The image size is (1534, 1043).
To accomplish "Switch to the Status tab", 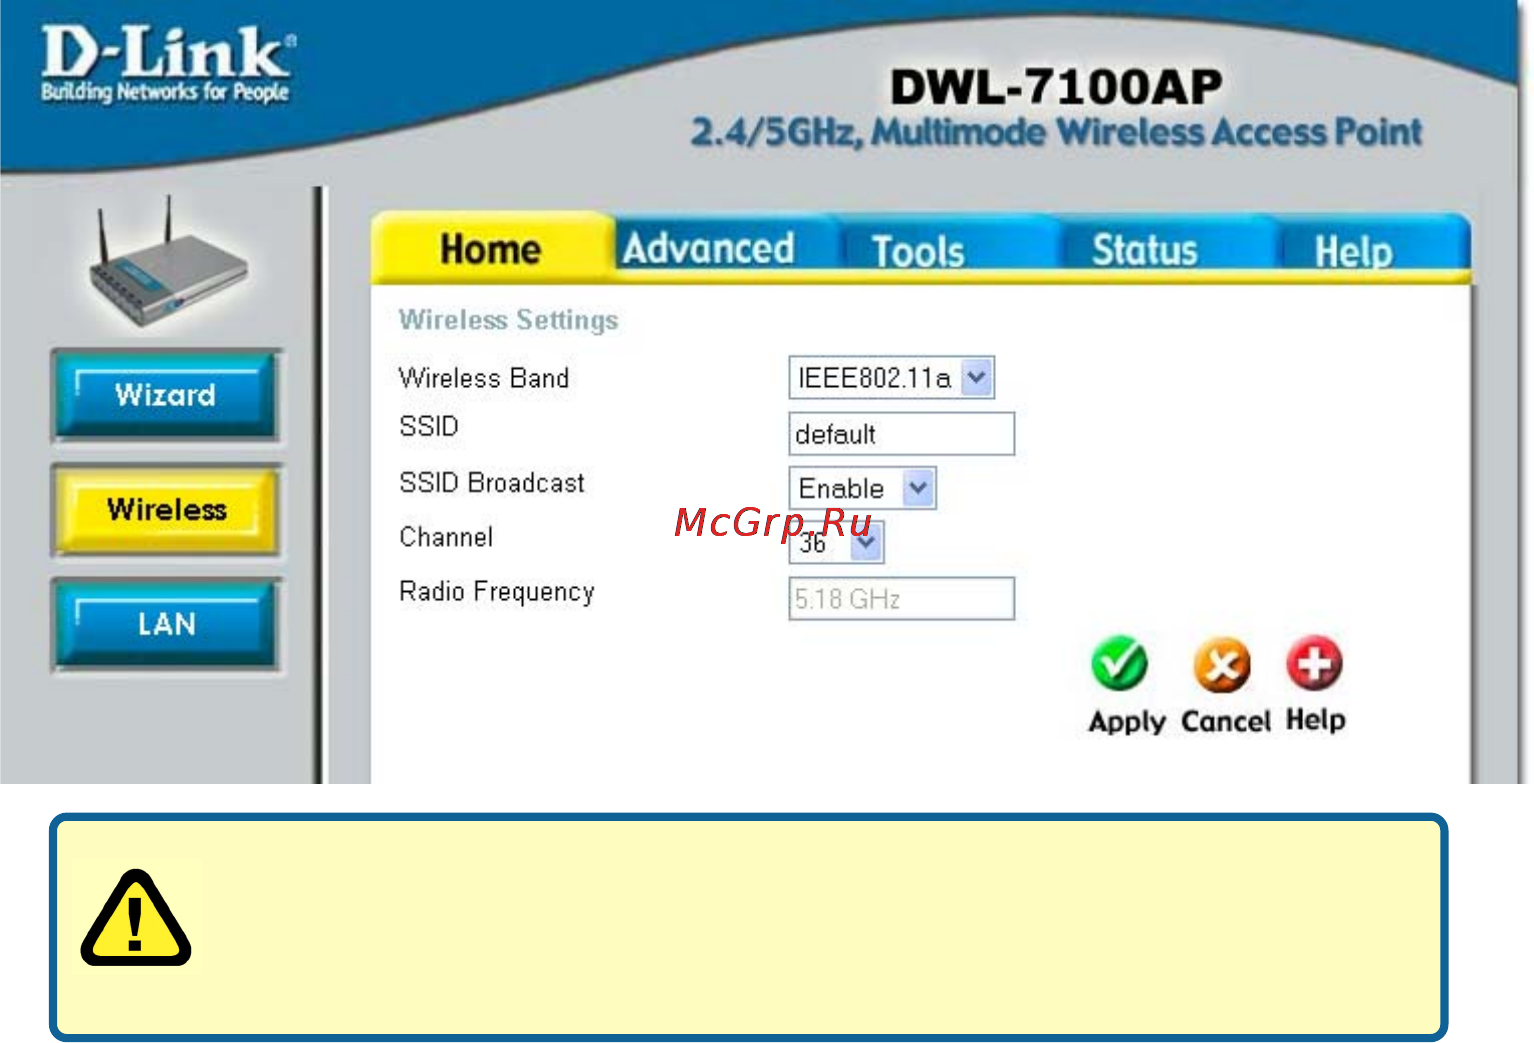I will pos(1144,249).
